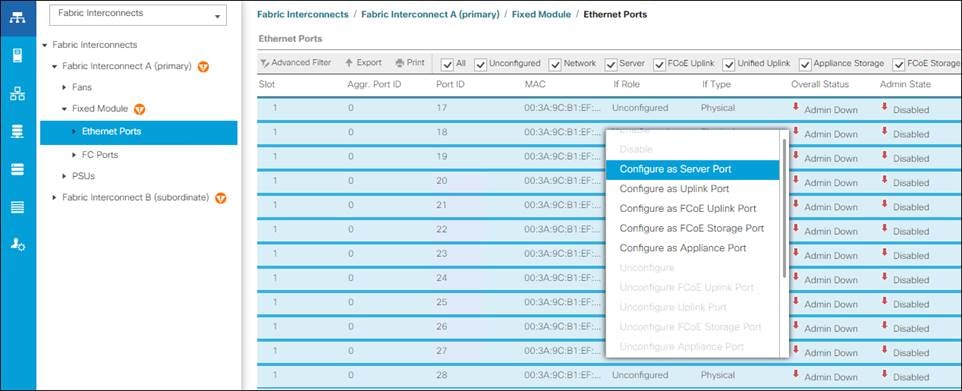Click warning icon beside Fabric Interconnect B
This screenshot has height=391, width=962.
click(221, 198)
